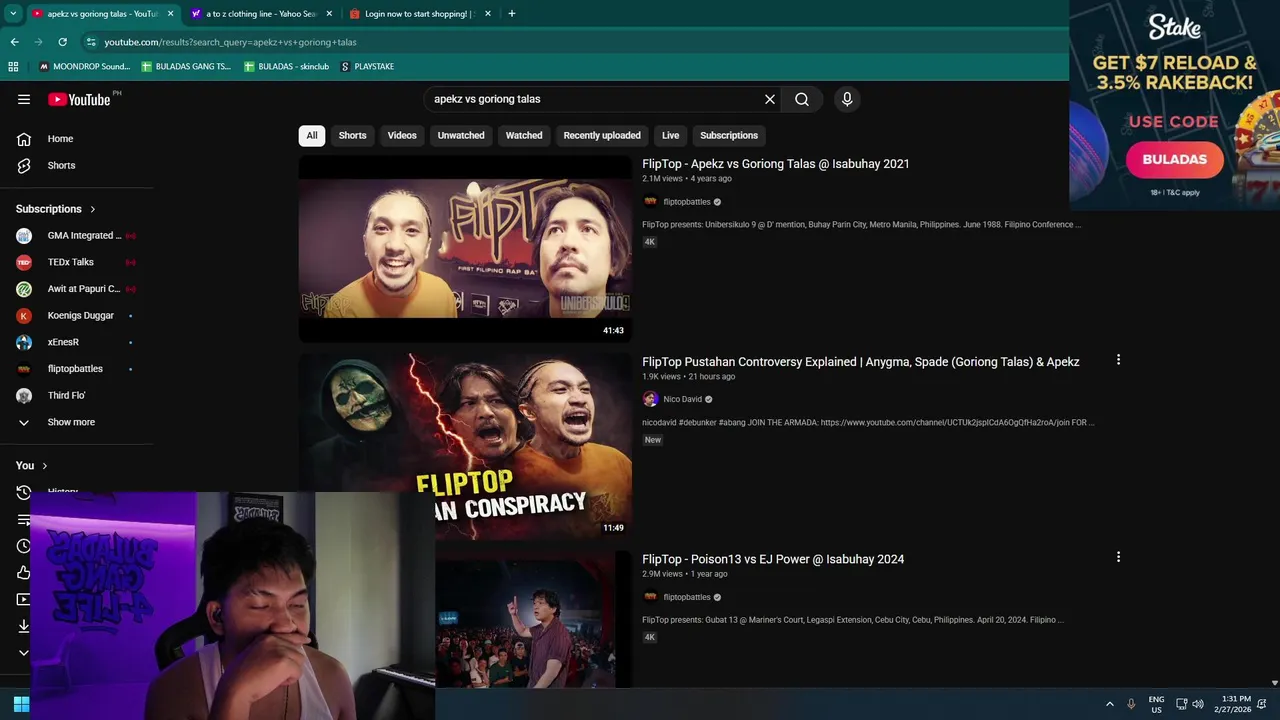Open FlipTop Conspiracy video thumbnail
The width and height of the screenshot is (1280, 720).
point(465,446)
